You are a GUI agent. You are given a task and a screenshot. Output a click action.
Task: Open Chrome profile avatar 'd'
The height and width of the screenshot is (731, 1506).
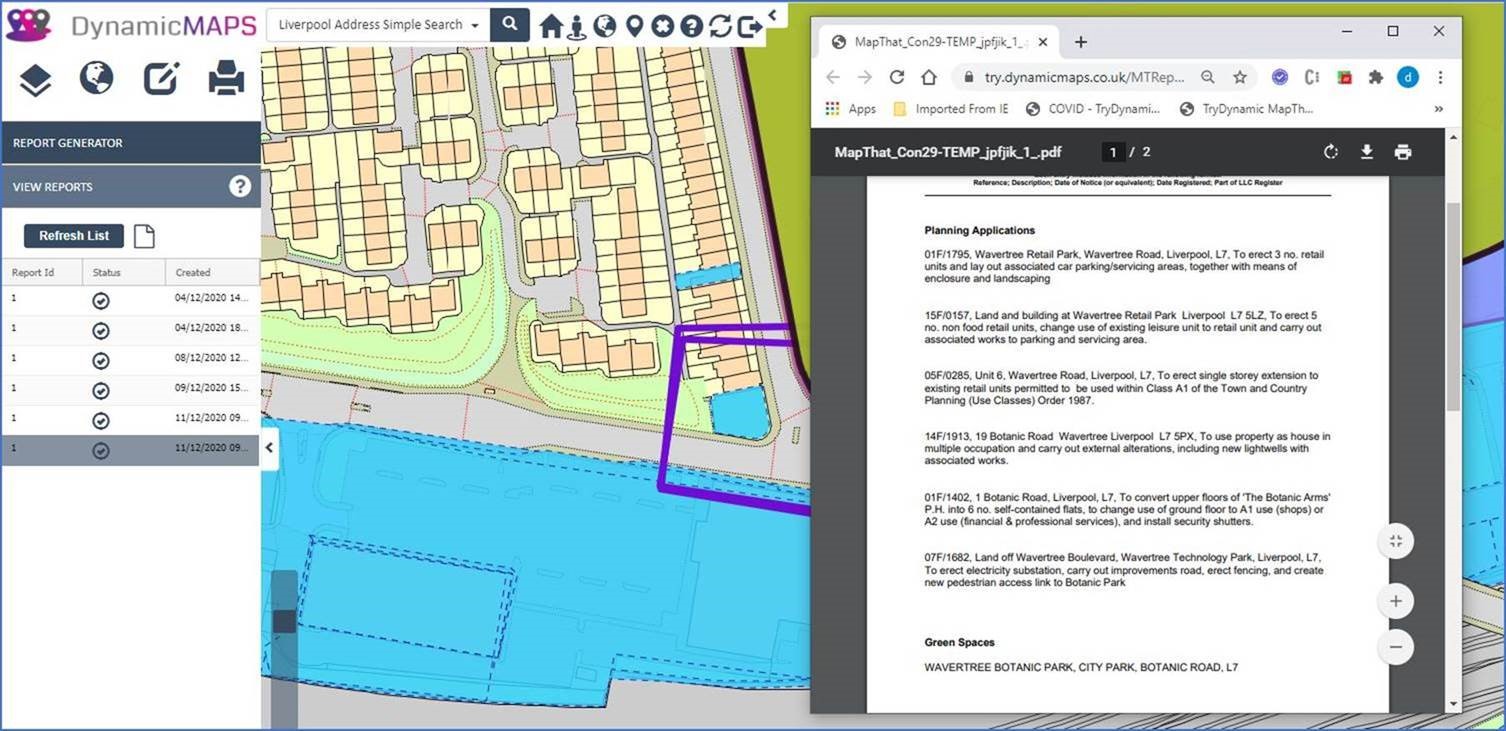[1408, 77]
